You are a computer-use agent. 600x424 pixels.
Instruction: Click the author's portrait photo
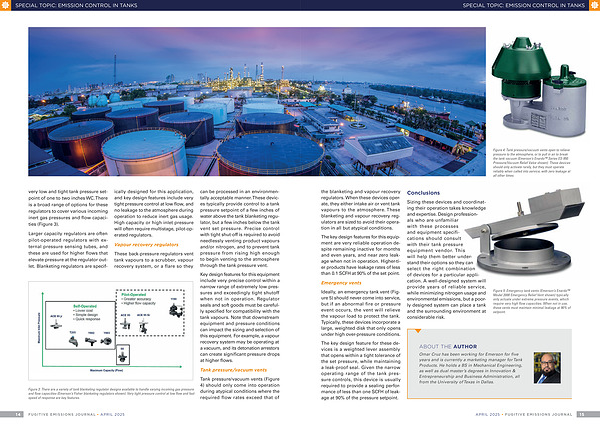click(547, 368)
